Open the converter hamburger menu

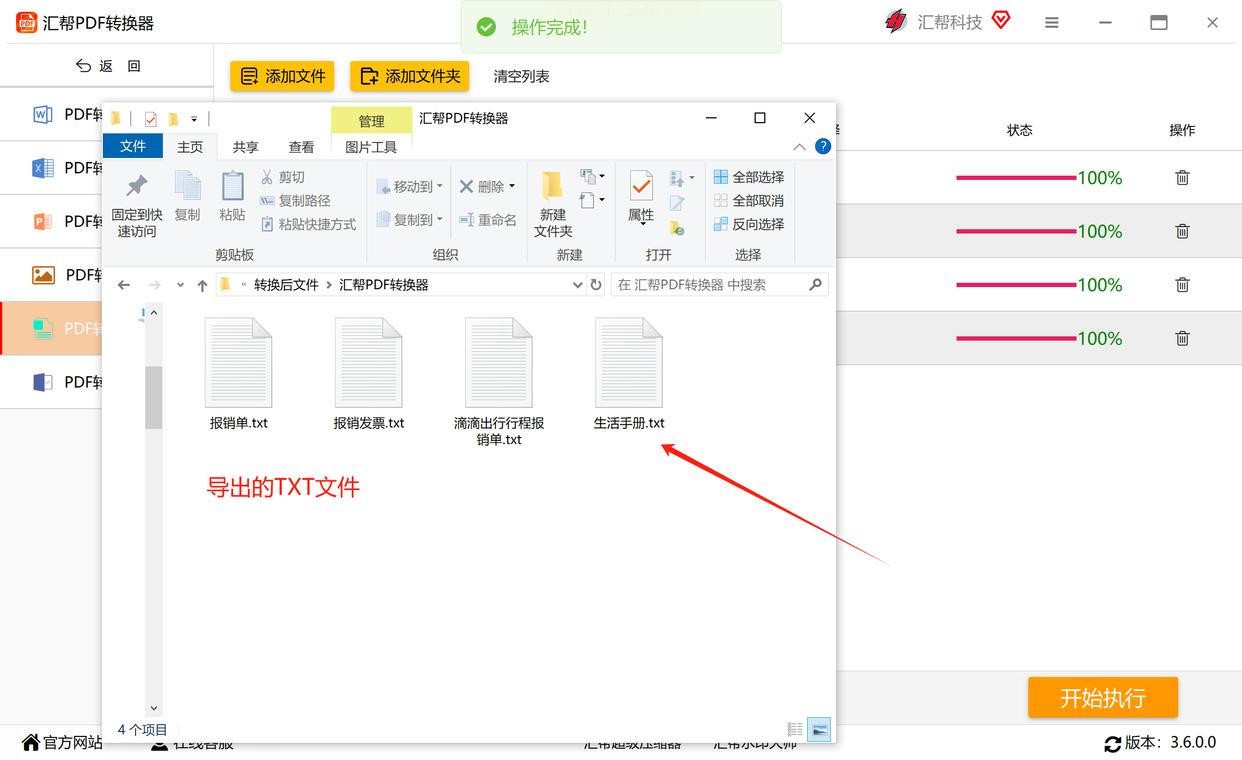[1052, 23]
